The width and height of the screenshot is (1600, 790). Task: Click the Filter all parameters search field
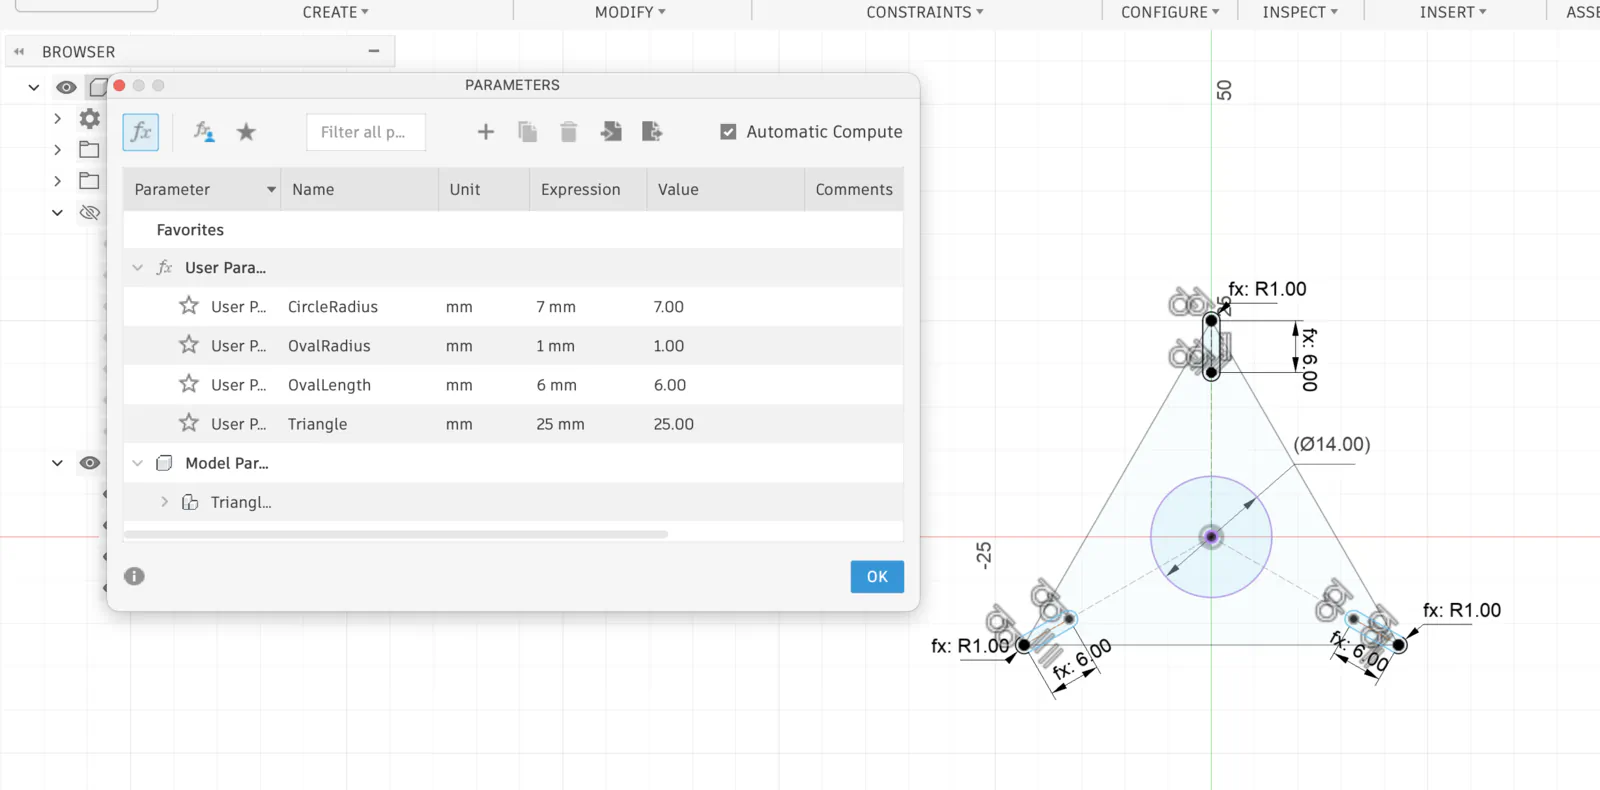pyautogui.click(x=366, y=132)
